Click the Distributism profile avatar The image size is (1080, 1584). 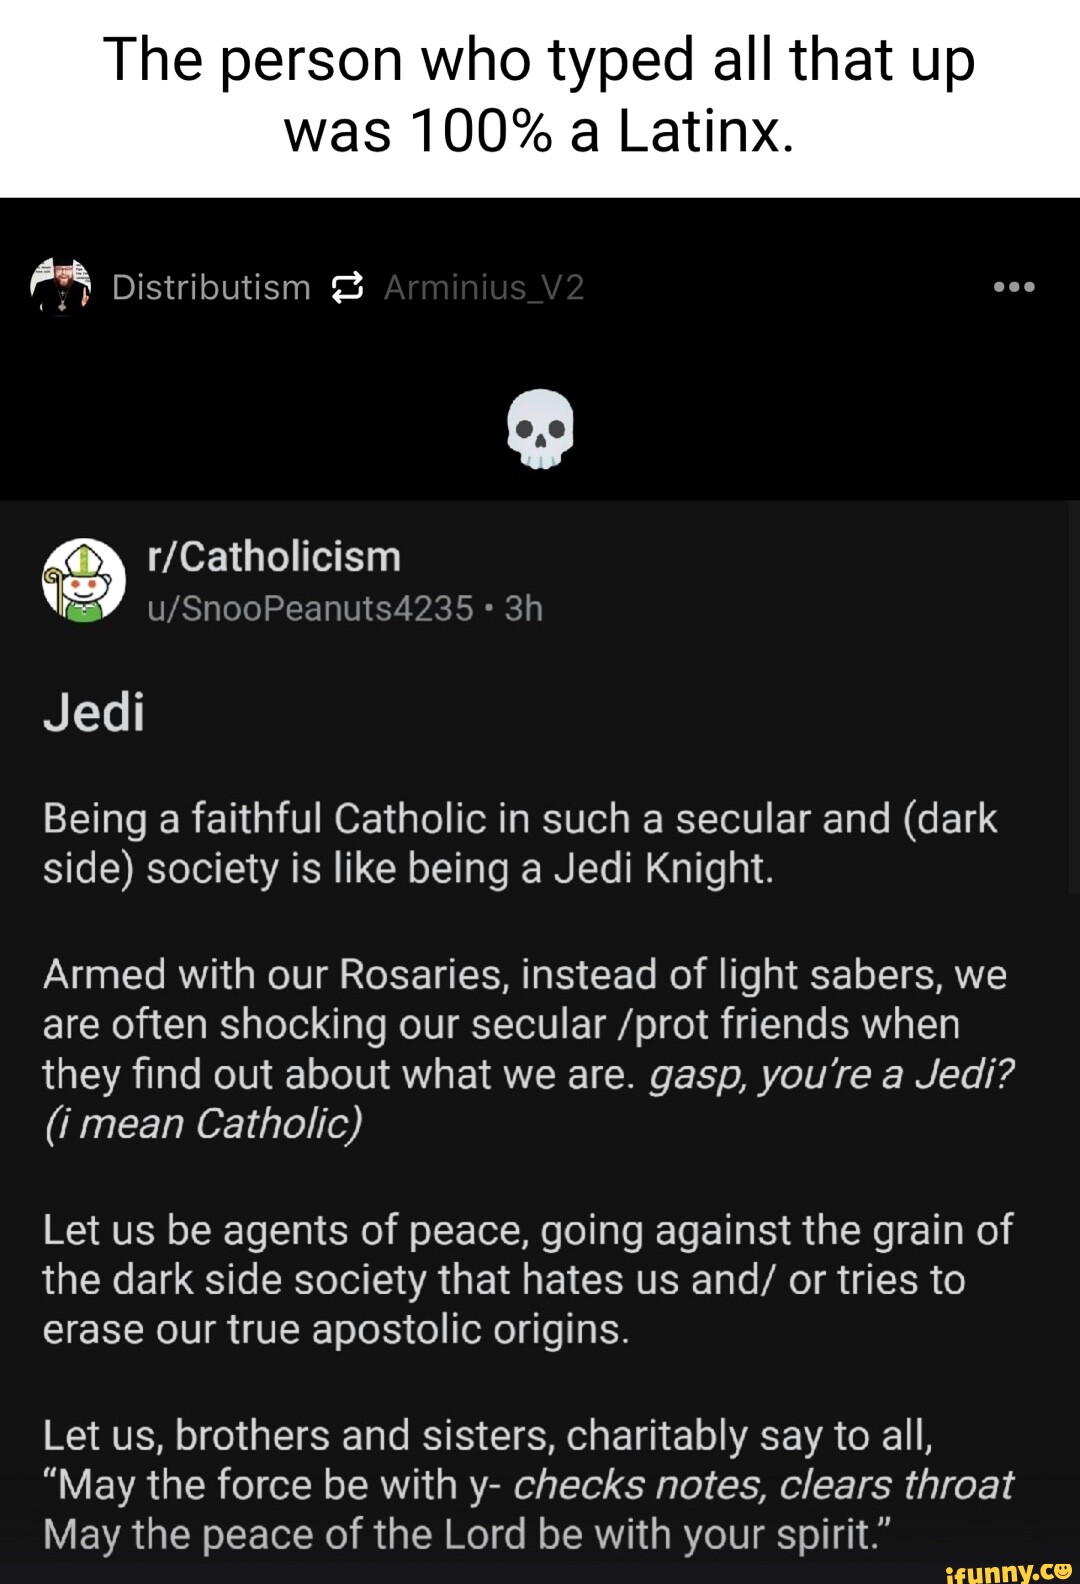[x=61, y=286]
